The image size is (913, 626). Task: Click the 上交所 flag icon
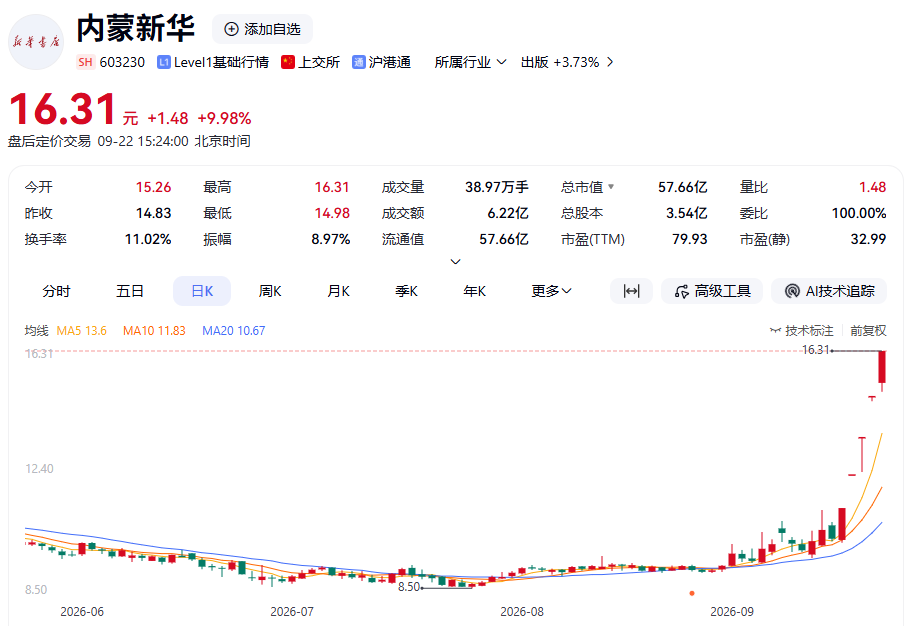point(288,62)
